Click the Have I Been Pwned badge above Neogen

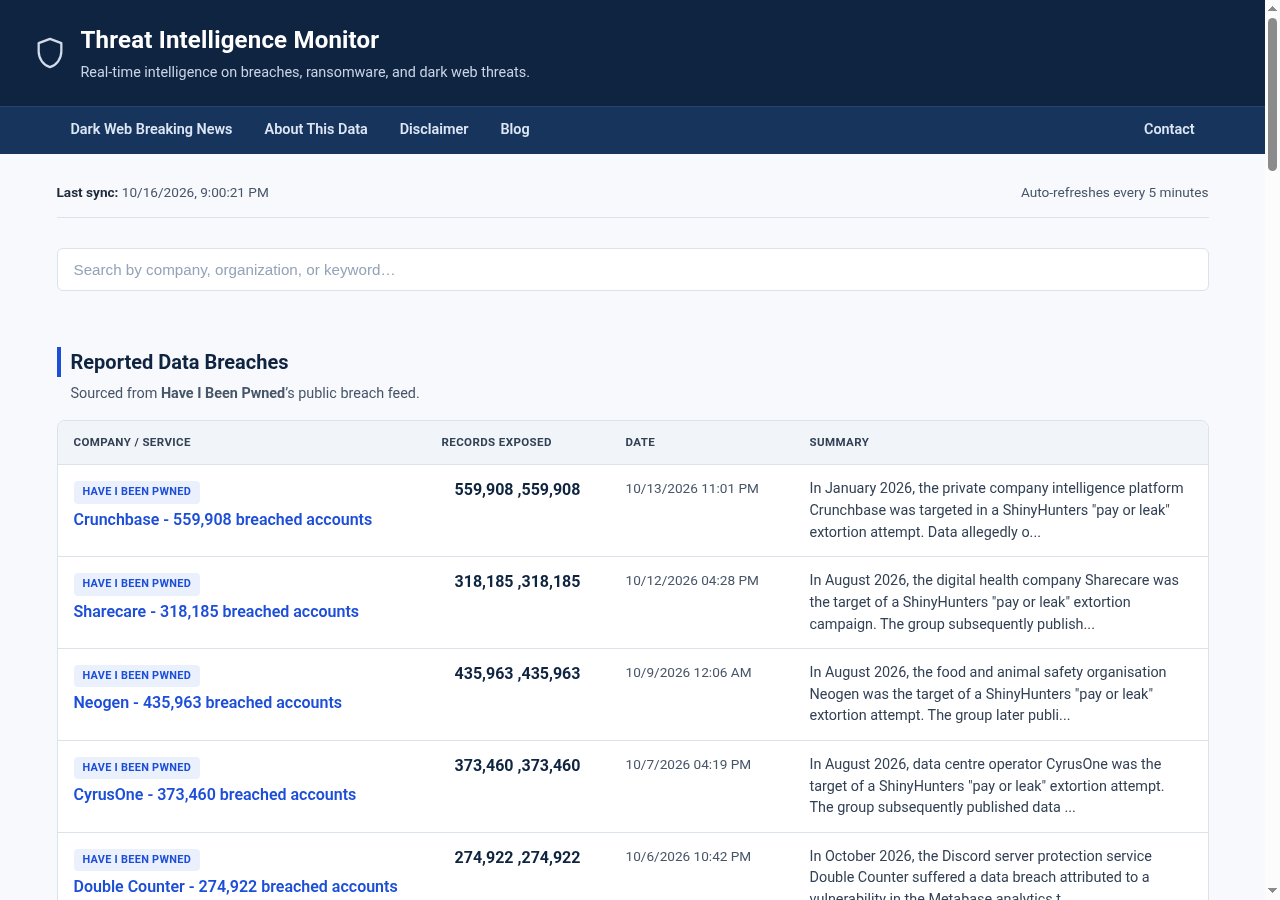pyautogui.click(x=137, y=676)
